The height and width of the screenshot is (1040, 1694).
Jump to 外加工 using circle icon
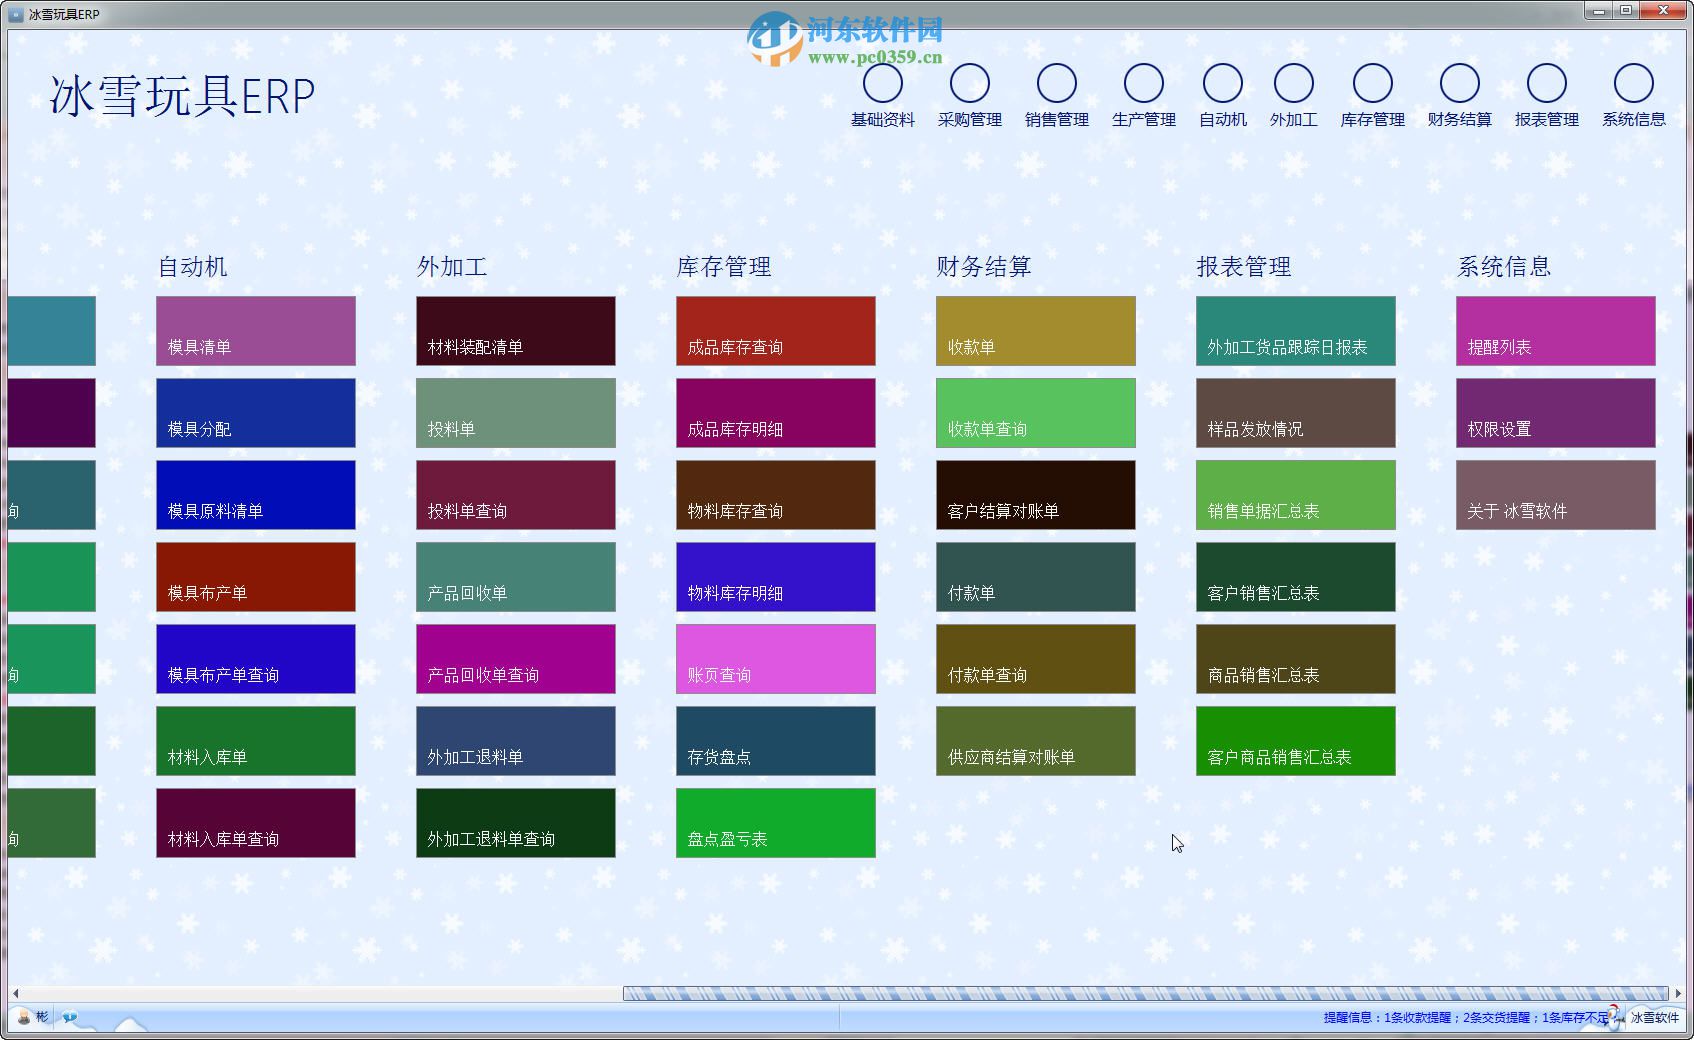(x=1294, y=83)
